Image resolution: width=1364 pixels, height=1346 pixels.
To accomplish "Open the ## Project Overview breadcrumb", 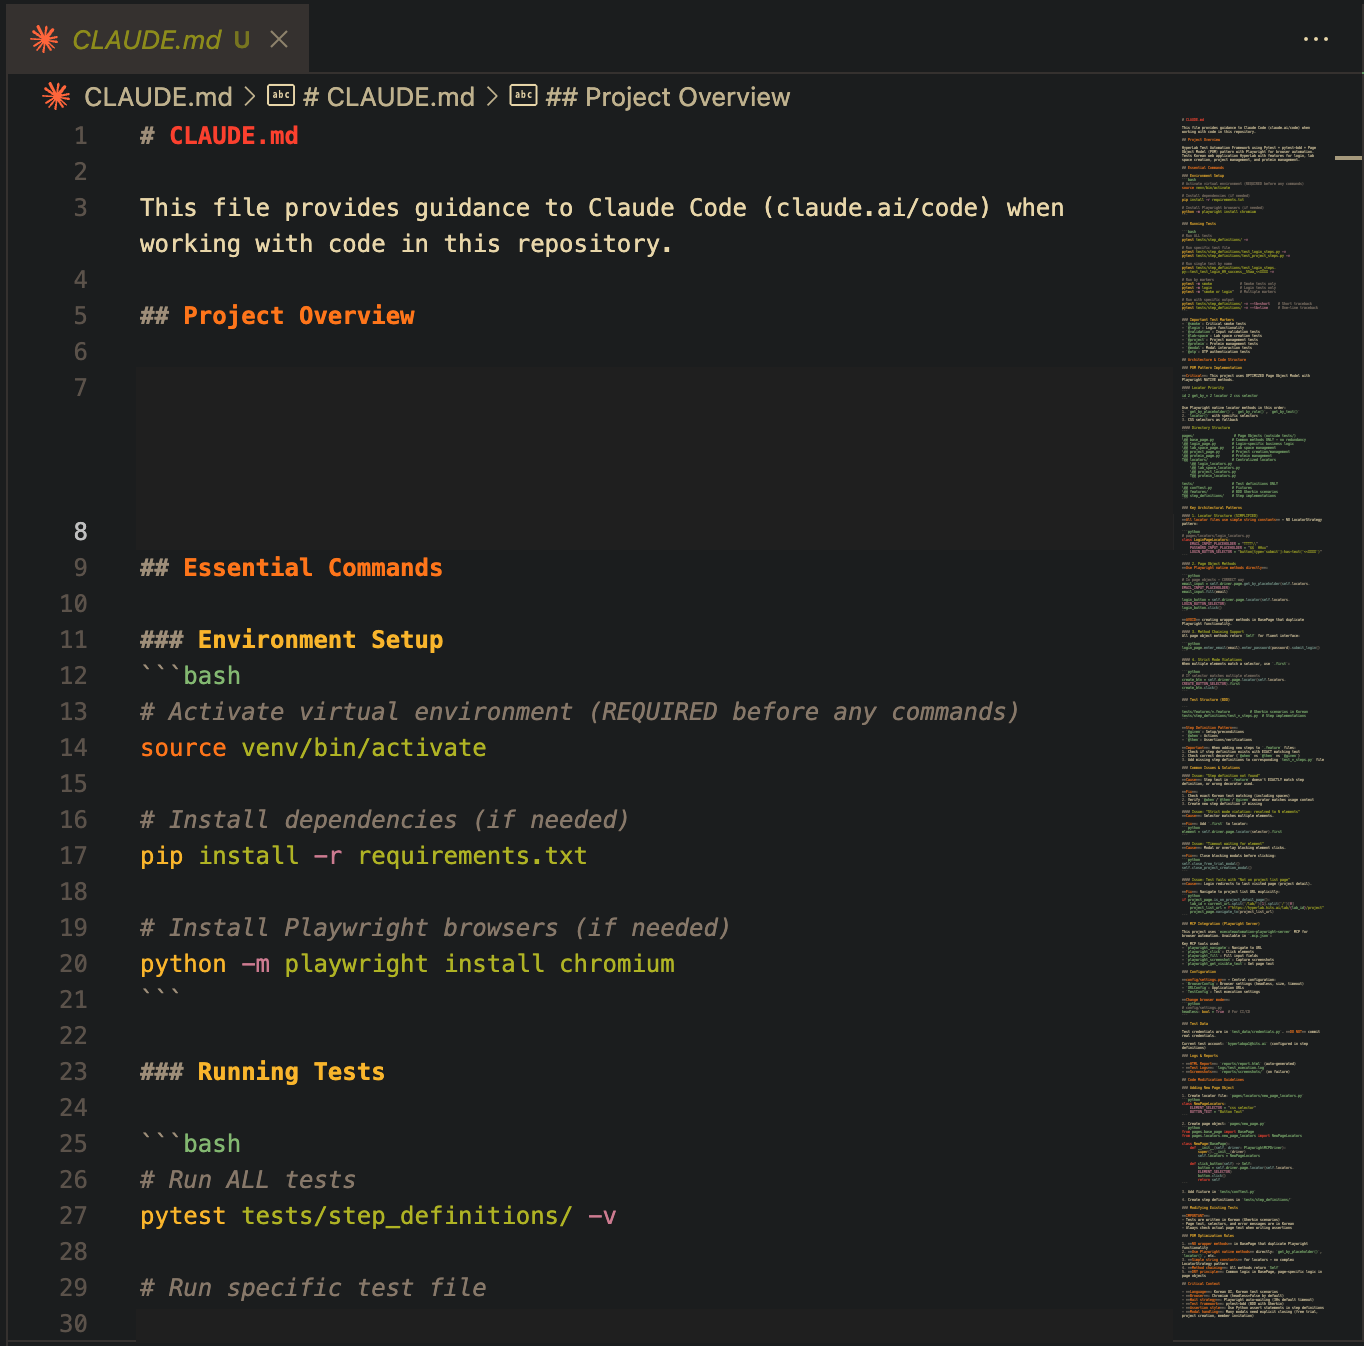I will tap(668, 97).
